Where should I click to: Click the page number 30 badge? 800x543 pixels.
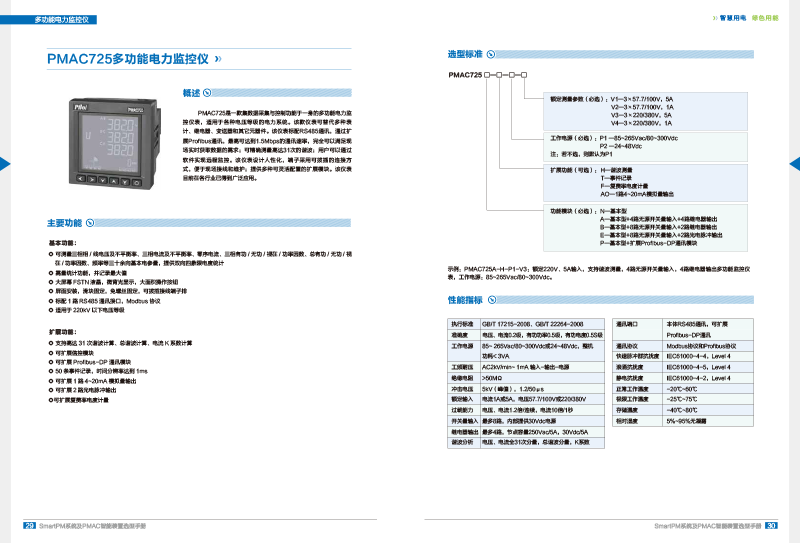click(x=771, y=523)
